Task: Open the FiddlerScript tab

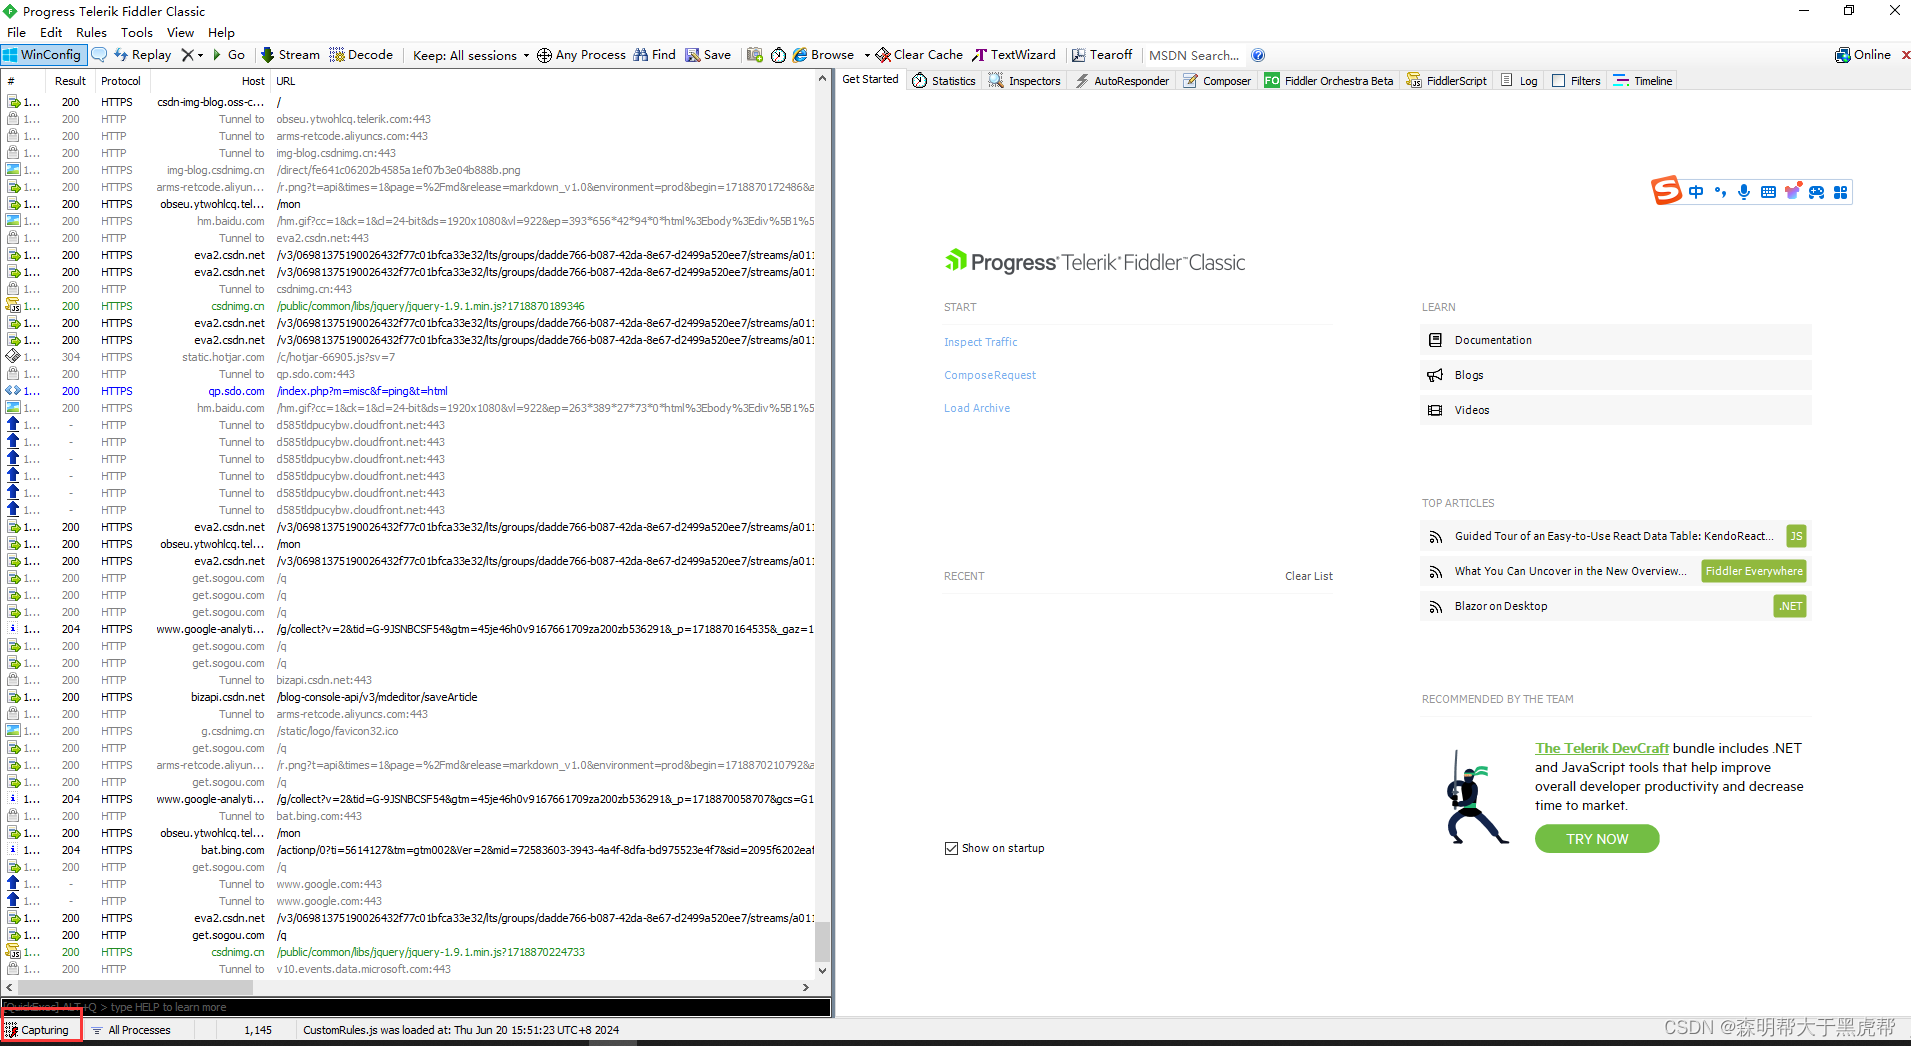Action: click(1447, 81)
